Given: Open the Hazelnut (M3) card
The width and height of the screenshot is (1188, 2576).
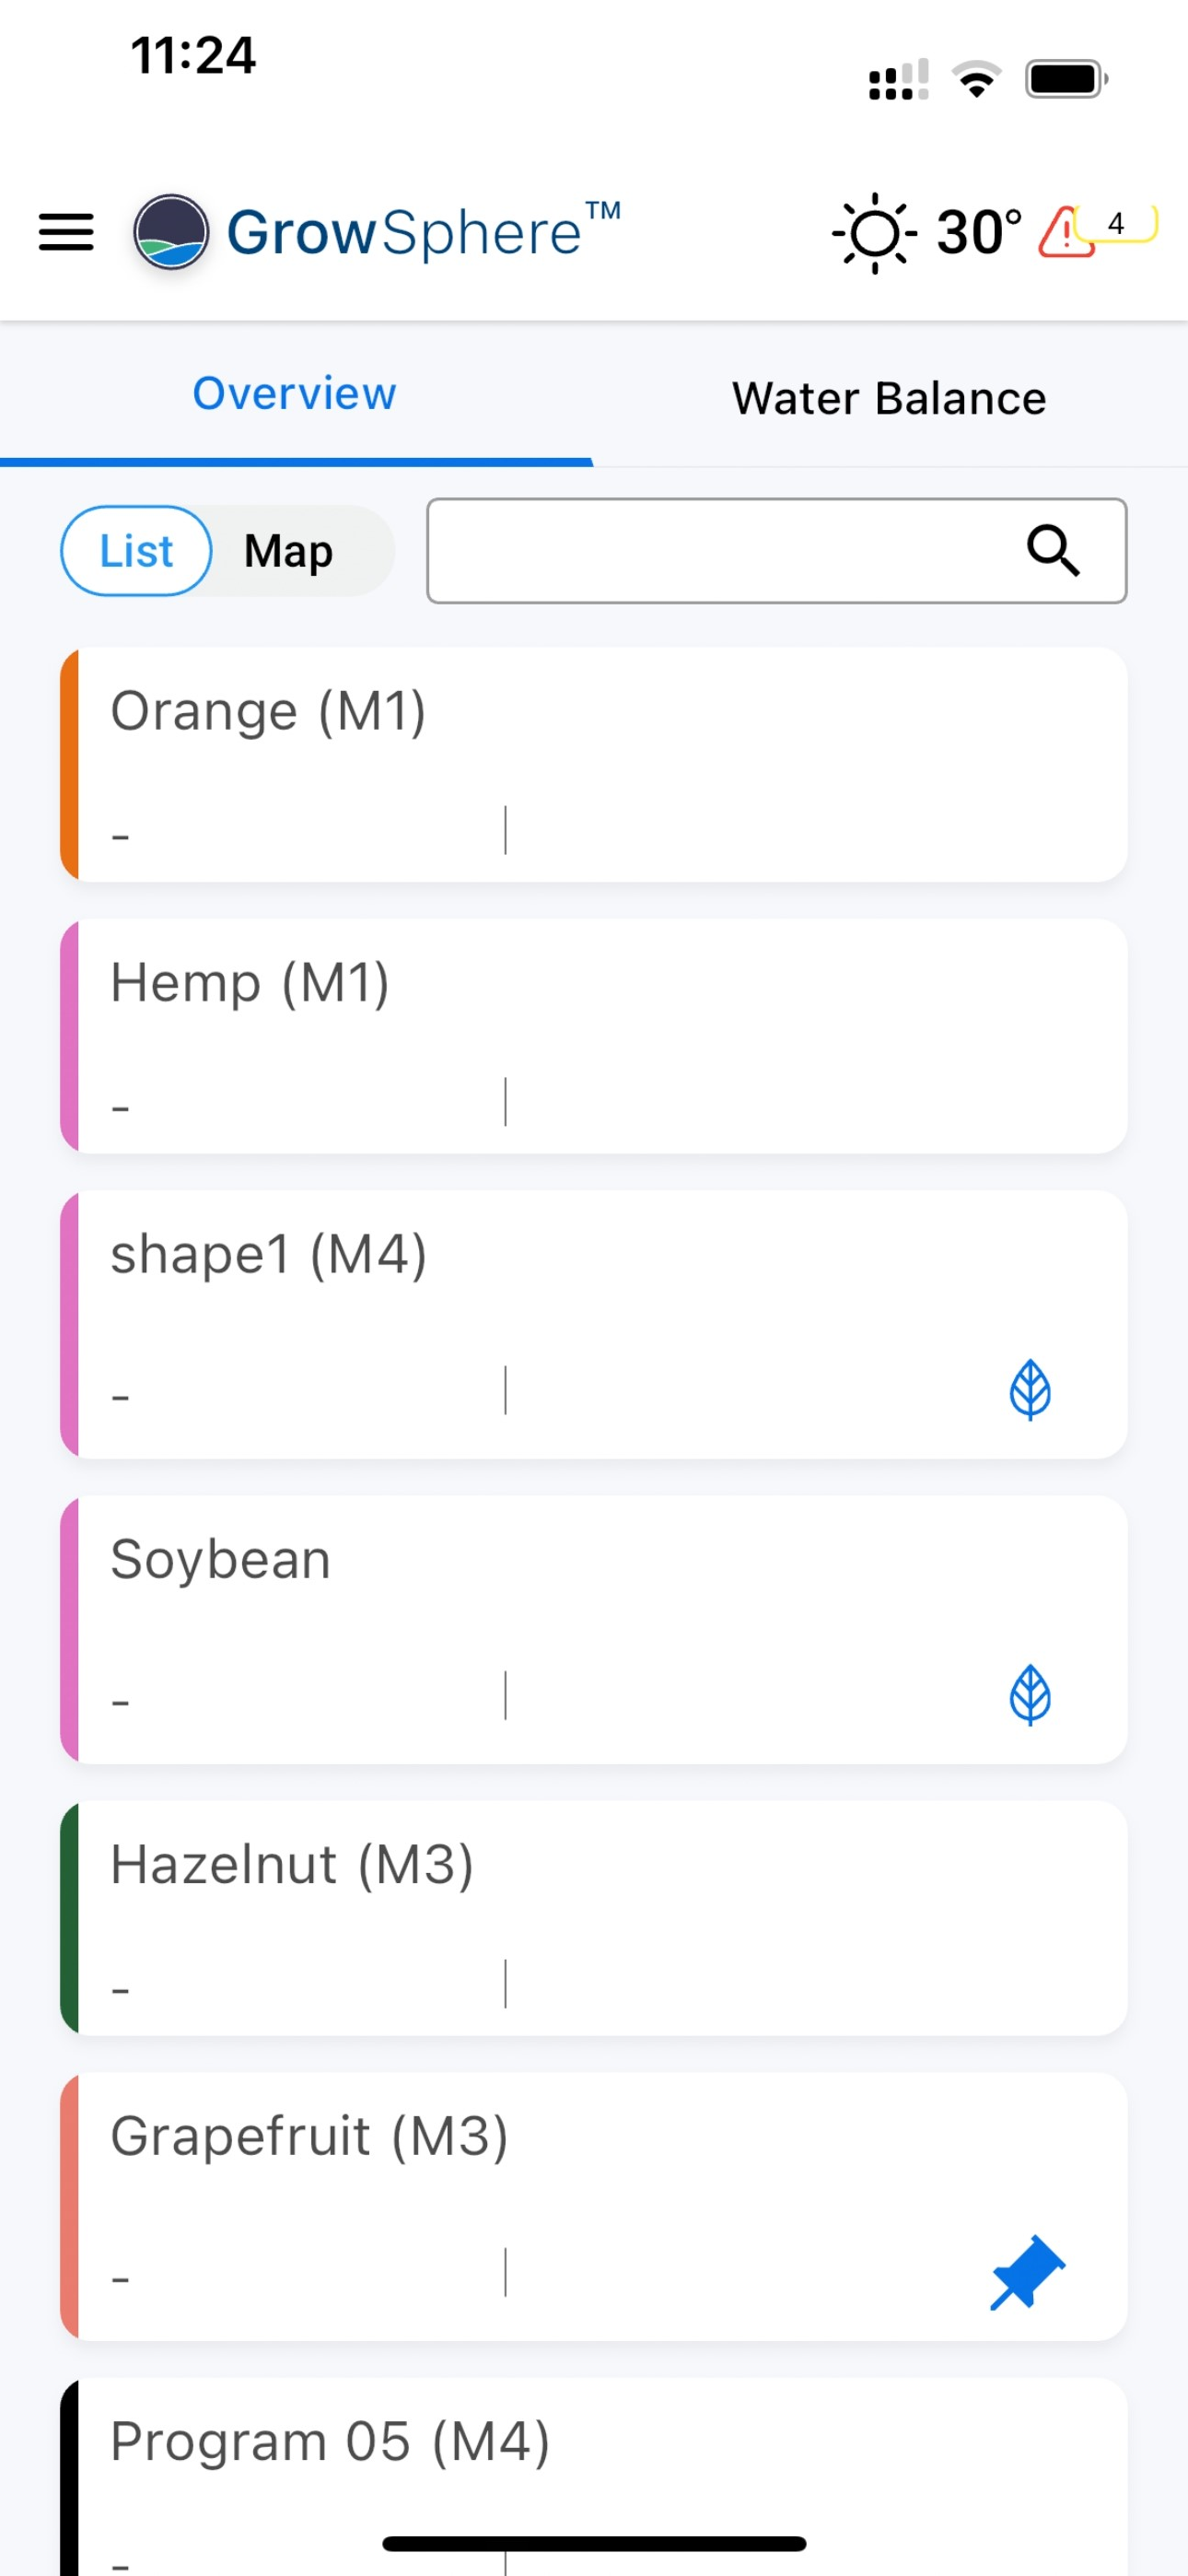Looking at the screenshot, I should click(x=594, y=1918).
